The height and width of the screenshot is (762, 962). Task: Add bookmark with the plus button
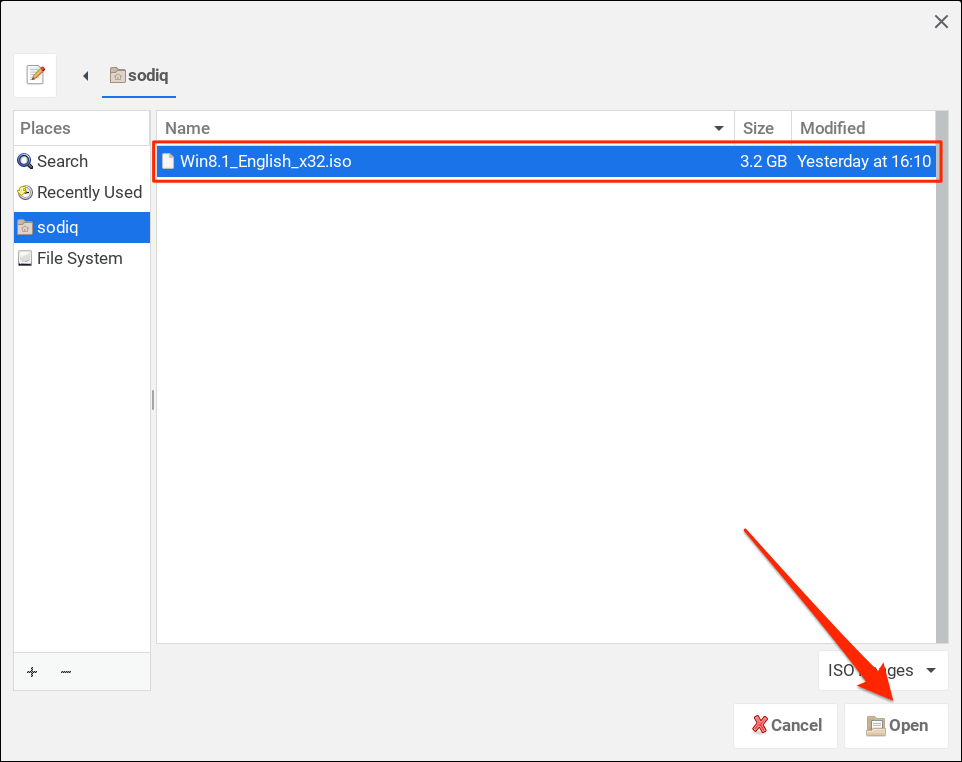32,672
